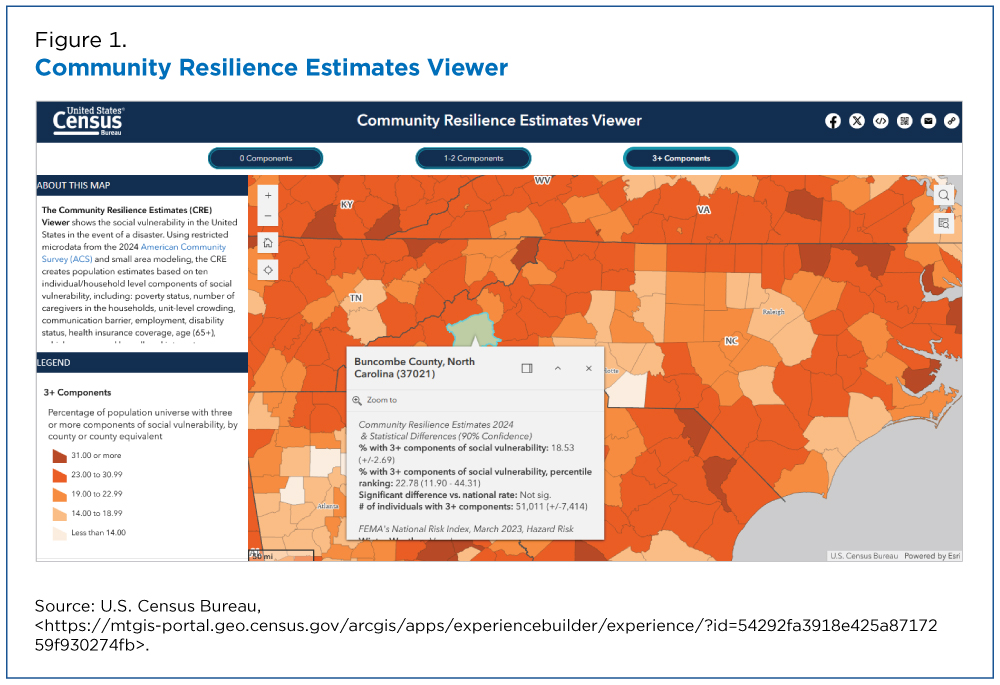Click the Community Resilience Estimates Viewer title
Screen dimensions: 1000x685
(499, 121)
